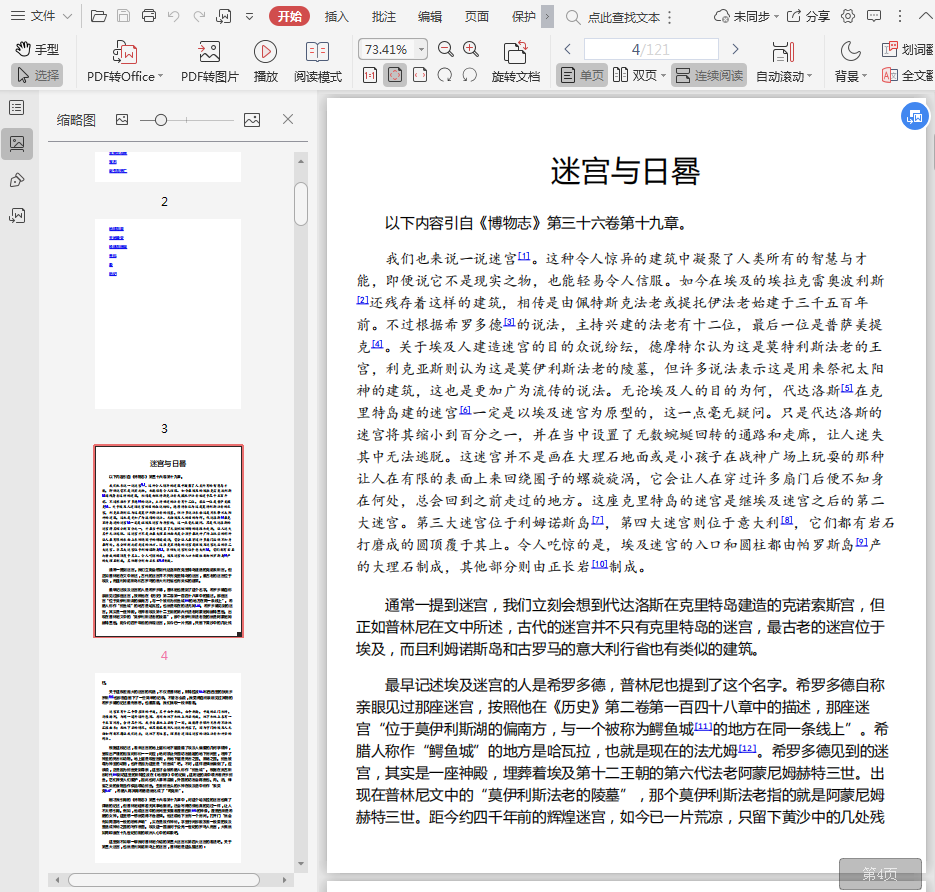The image size is (935, 892).
Task: Toggle 阅读模式 reading mode
Action: [x=318, y=61]
